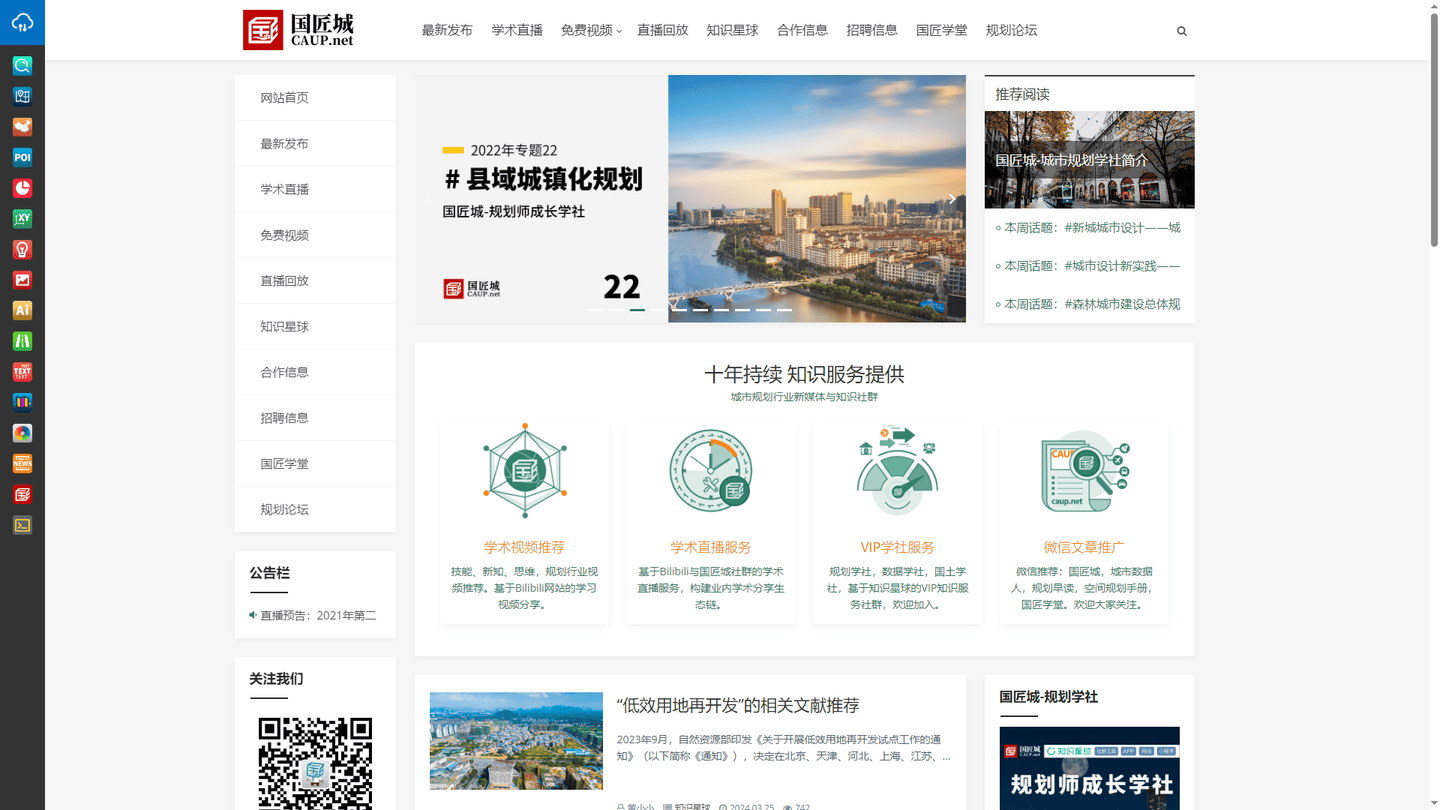Screen dimensions: 1440x810
Task: Open the 学术直播服务 title link
Action: [x=711, y=547]
